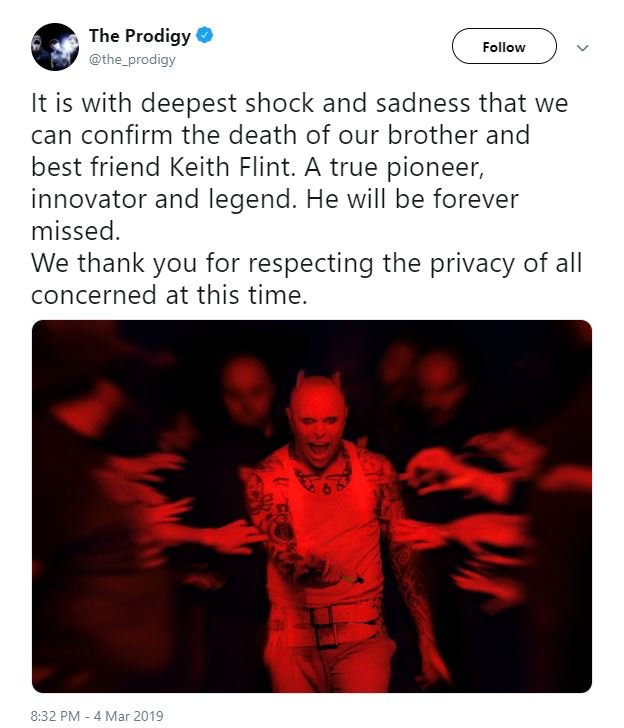Open the attached red-tinted photo
This screenshot has width=624, height=728.
pos(312,506)
